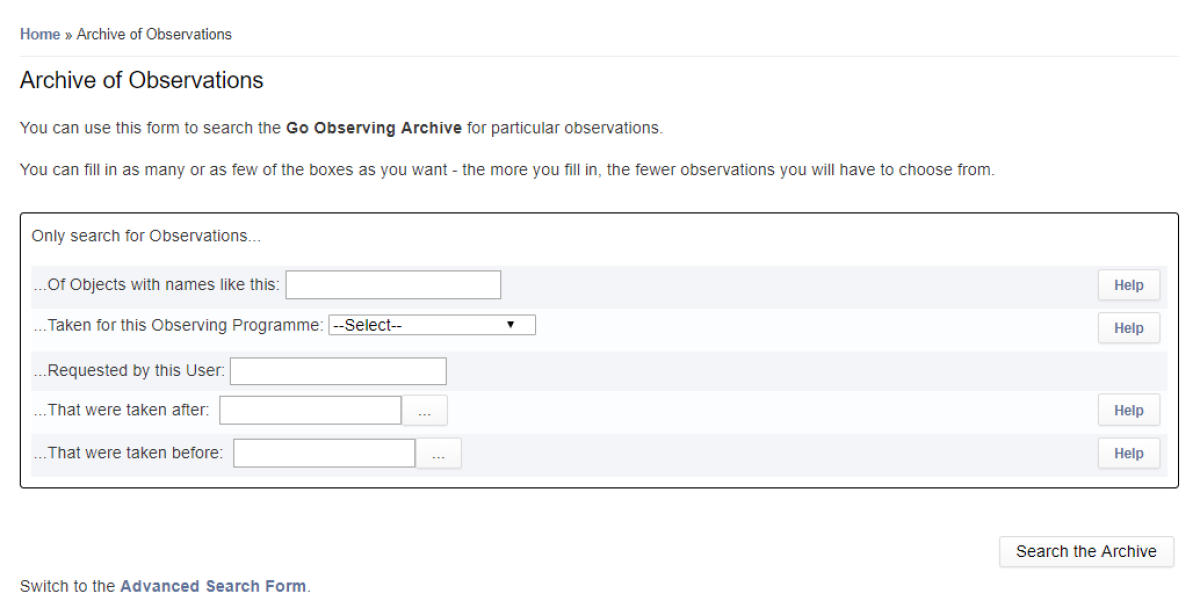The image size is (1200, 608).
Task: Click the 'Requested by this User' field
Action: coord(337,370)
